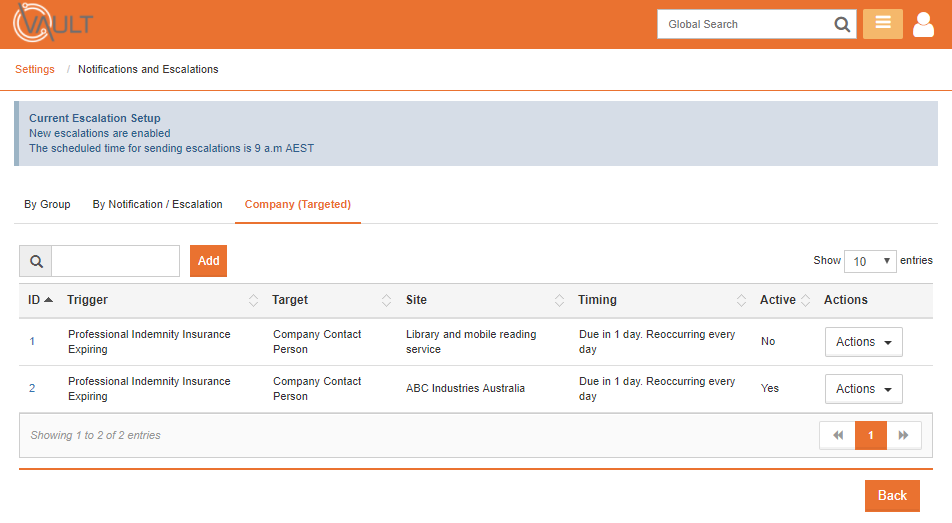Sort by ID column arrow
This screenshot has height=523, width=952.
(49, 300)
